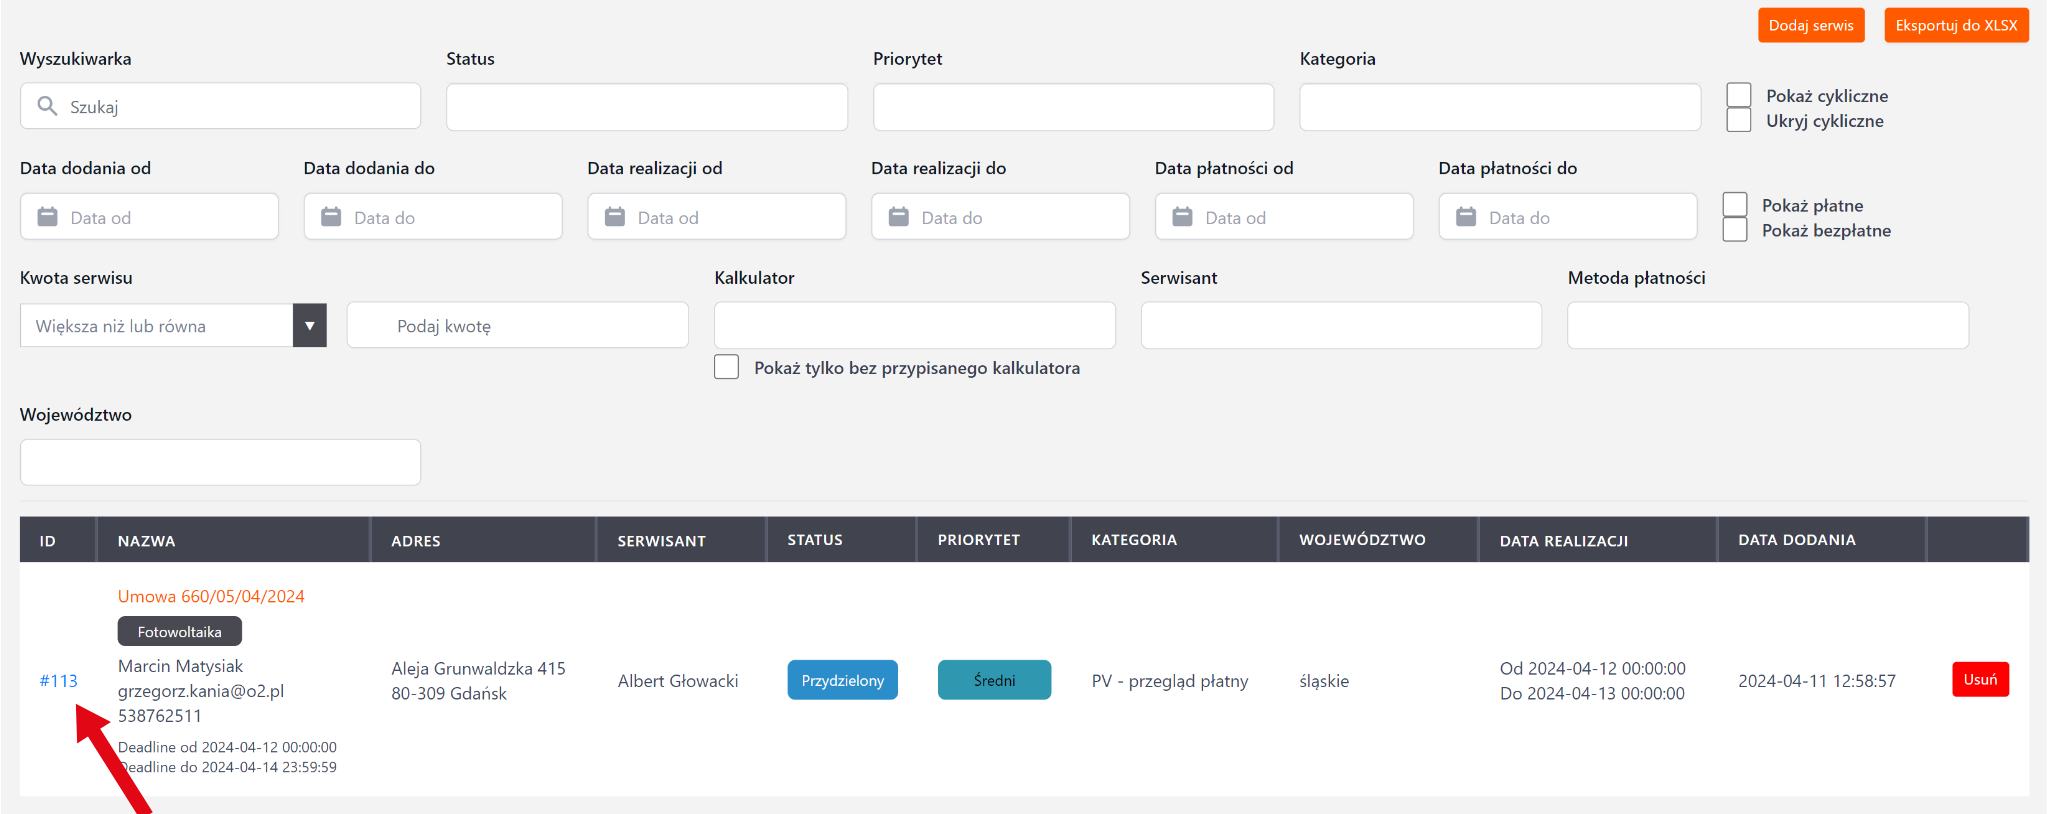
Task: Sort table by Data realizacji column header
Action: coord(1563,541)
